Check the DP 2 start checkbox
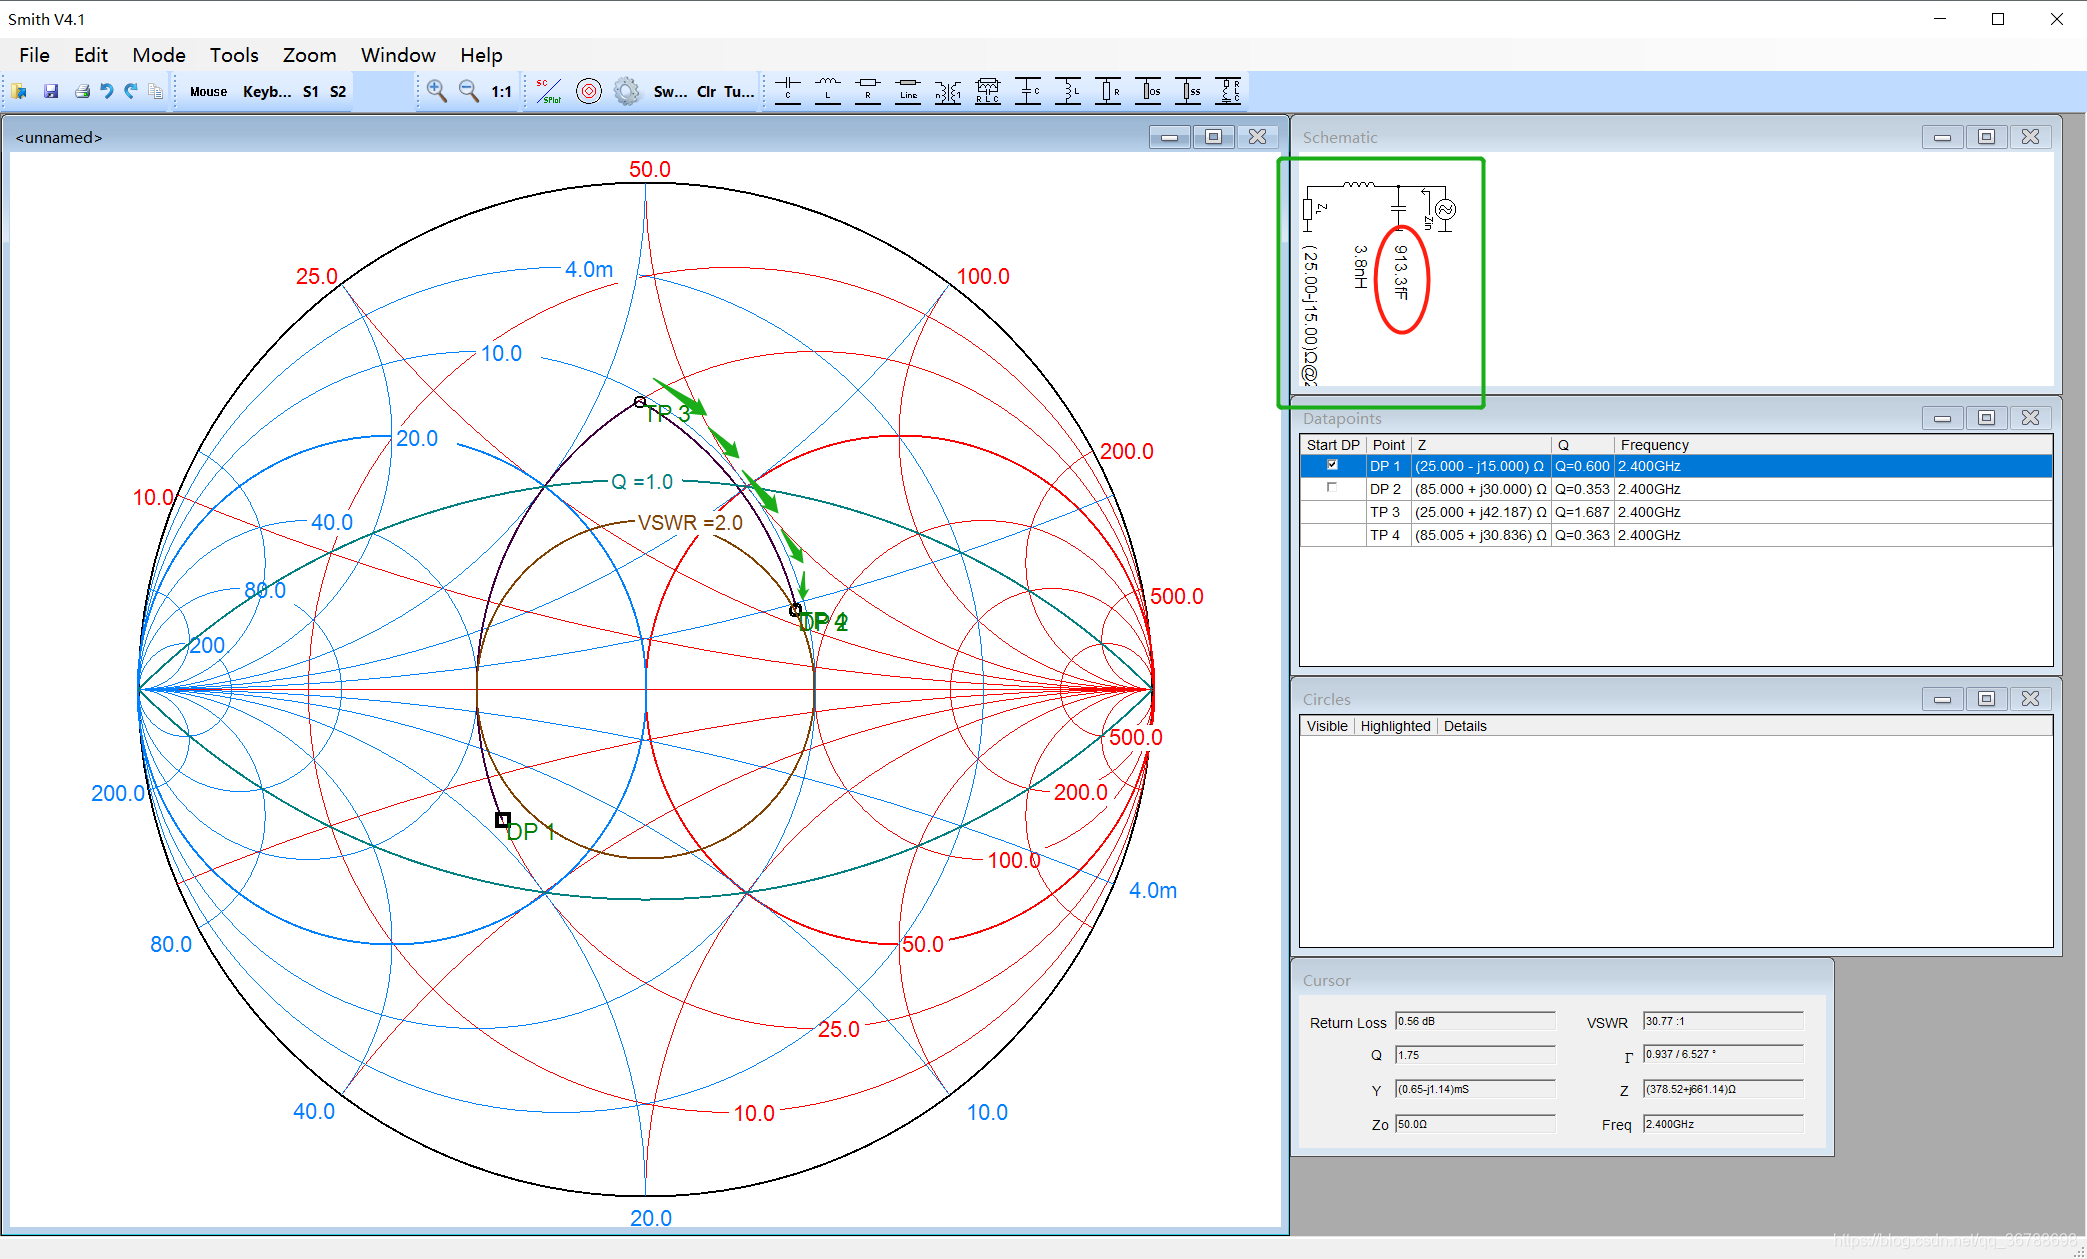The width and height of the screenshot is (2087, 1259). (1332, 488)
